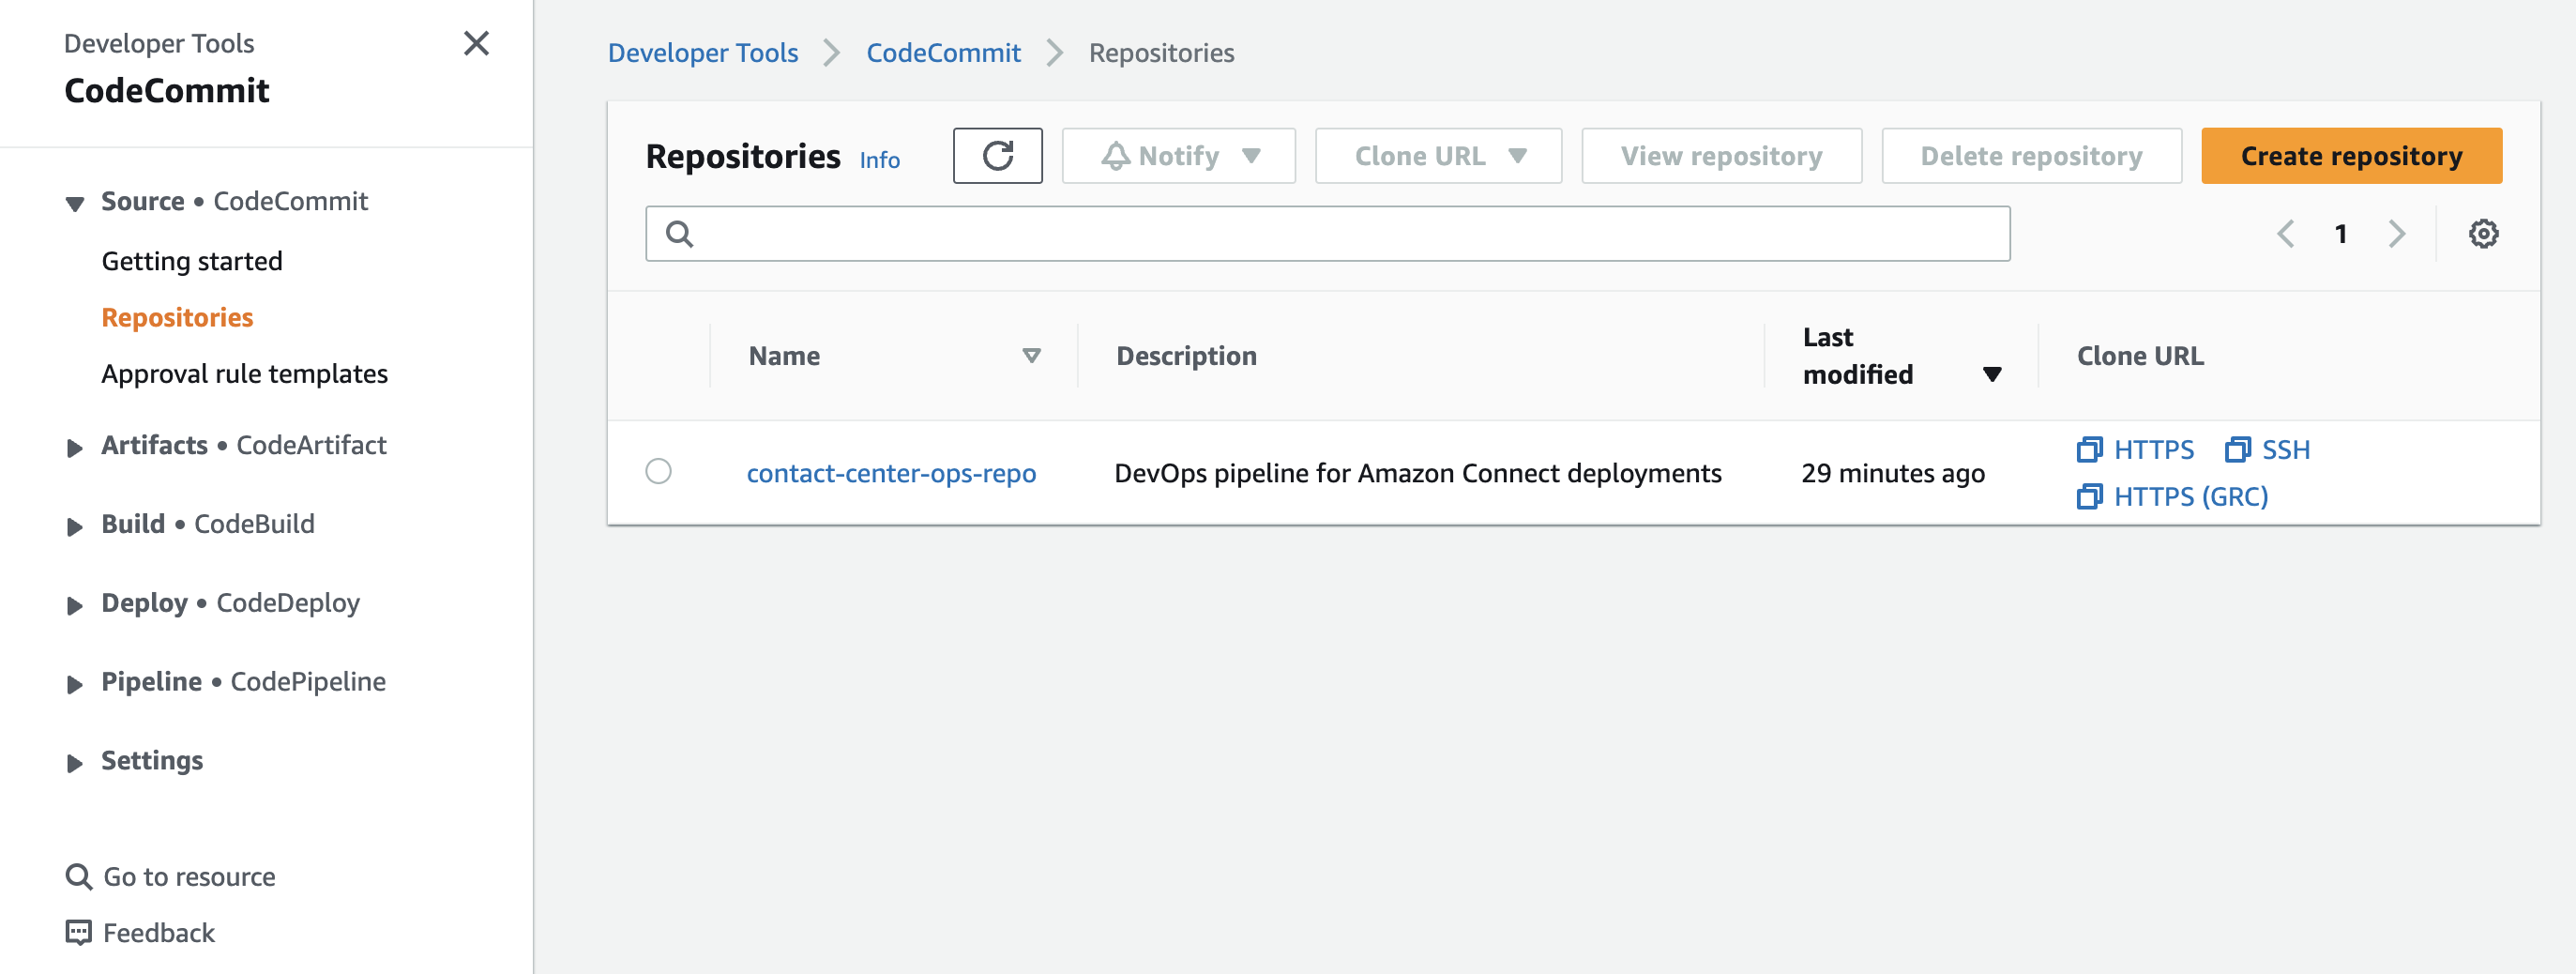The height and width of the screenshot is (974, 2576).
Task: Open table preferences gear icon
Action: point(2483,234)
